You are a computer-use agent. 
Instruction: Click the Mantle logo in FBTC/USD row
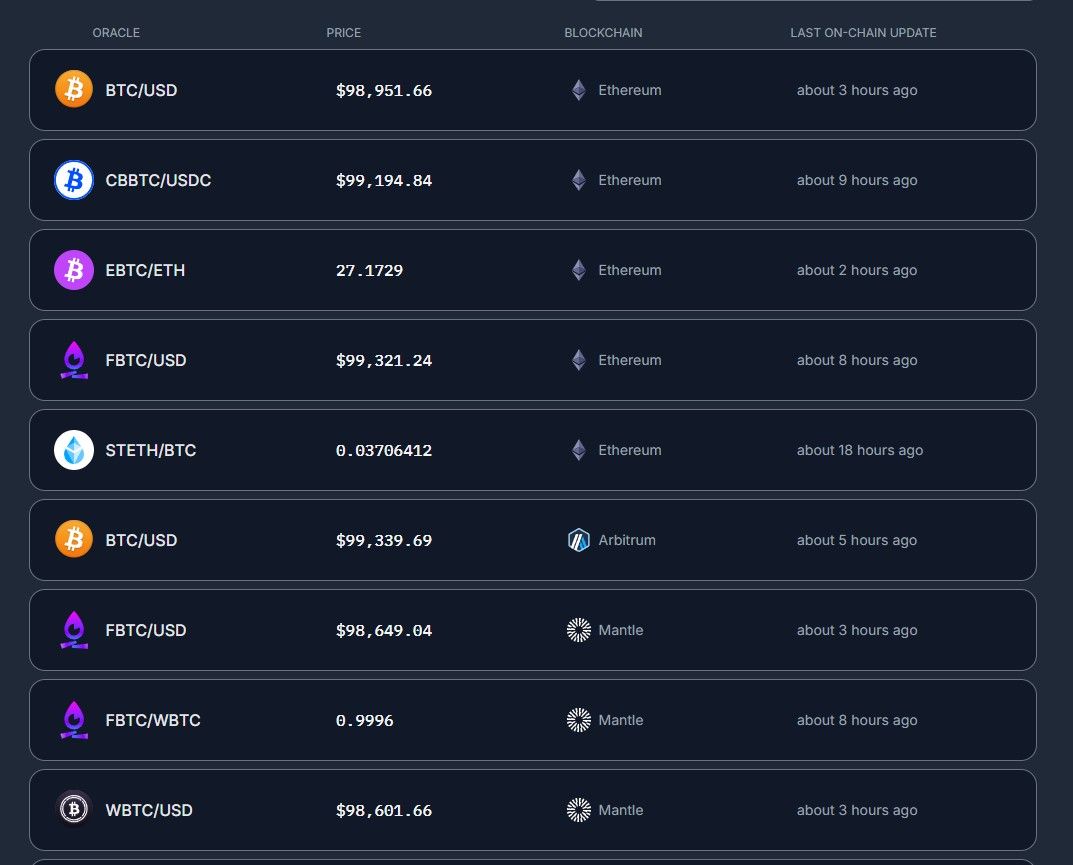coord(579,630)
